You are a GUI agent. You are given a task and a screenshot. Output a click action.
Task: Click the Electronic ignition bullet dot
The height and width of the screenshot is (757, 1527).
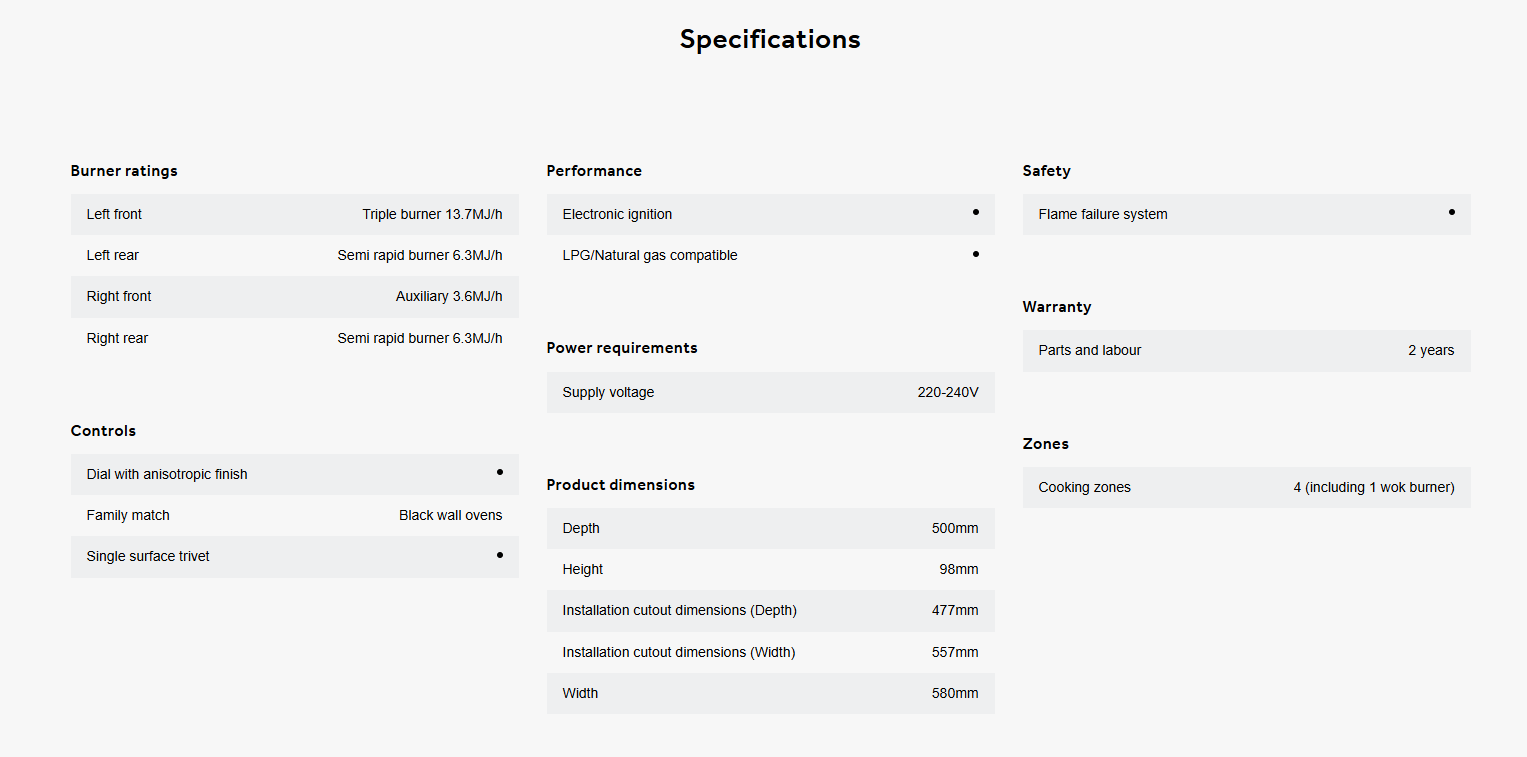(975, 212)
